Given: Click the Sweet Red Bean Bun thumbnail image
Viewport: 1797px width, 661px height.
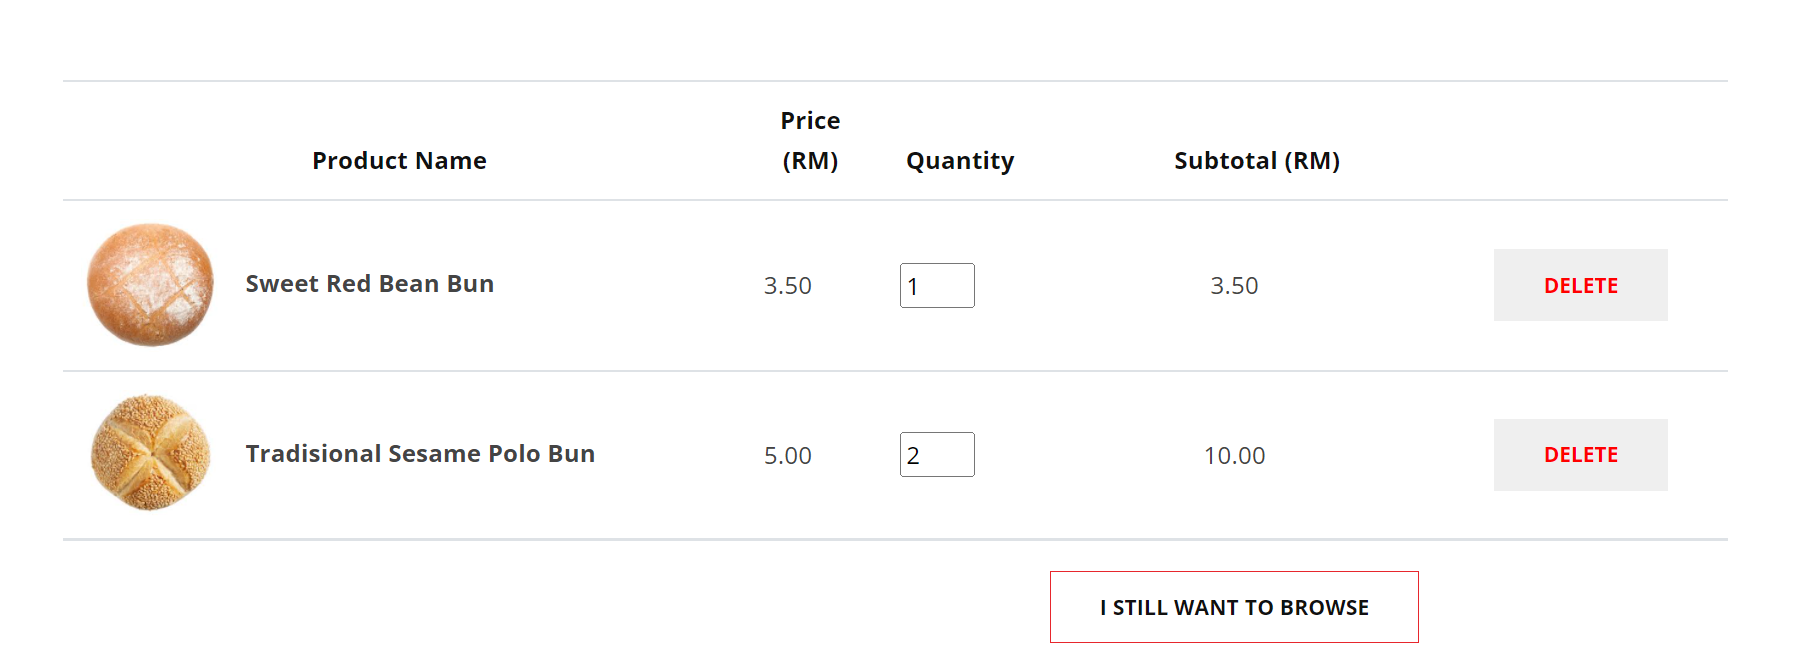Looking at the screenshot, I should click(x=150, y=285).
